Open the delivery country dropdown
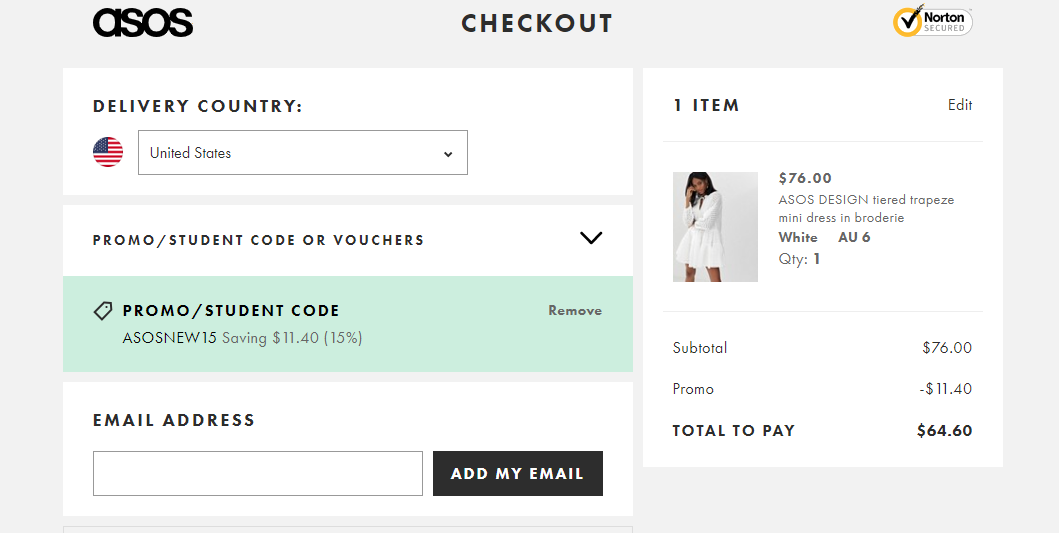The width and height of the screenshot is (1059, 533). tap(302, 153)
